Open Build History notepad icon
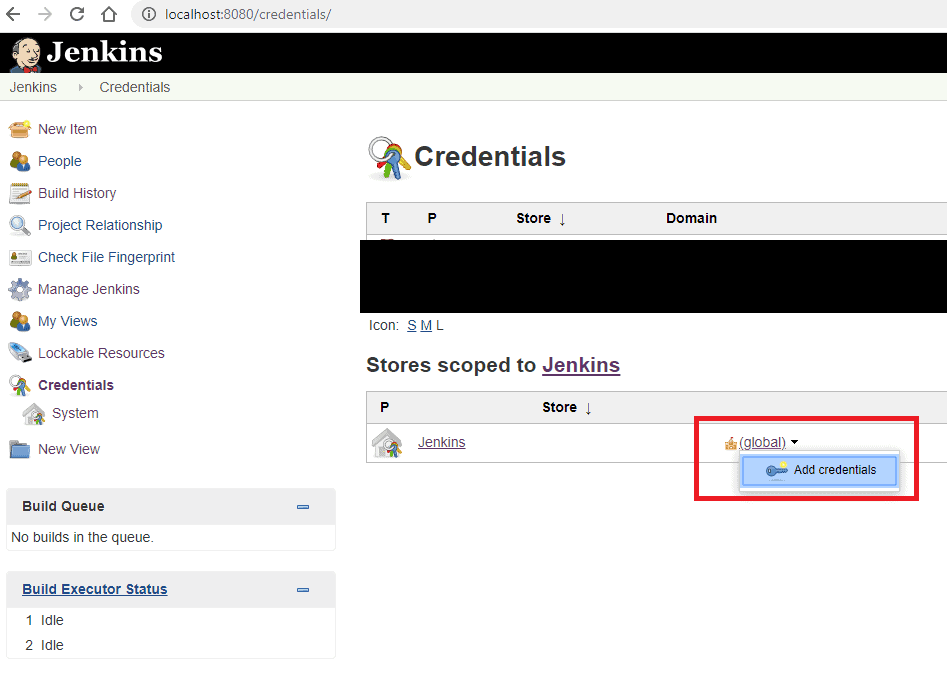Screen dimensions: 947x683 point(20,193)
